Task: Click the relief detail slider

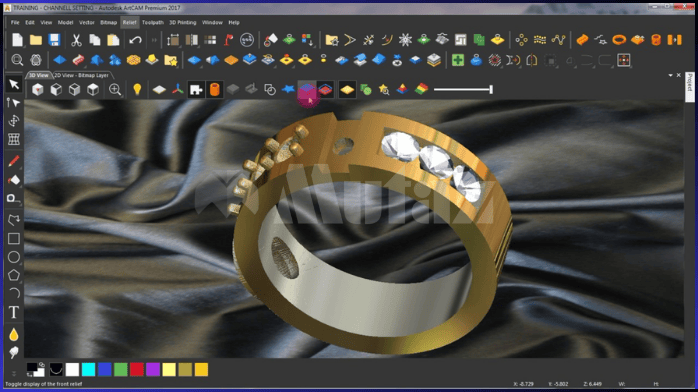Action: pyautogui.click(x=463, y=89)
